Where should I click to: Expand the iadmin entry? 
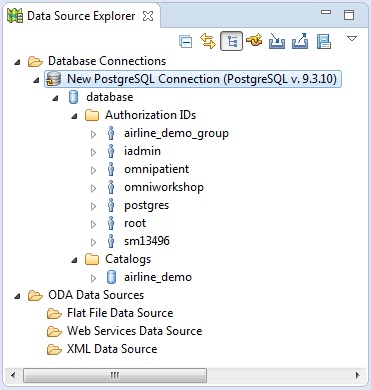pyautogui.click(x=94, y=152)
